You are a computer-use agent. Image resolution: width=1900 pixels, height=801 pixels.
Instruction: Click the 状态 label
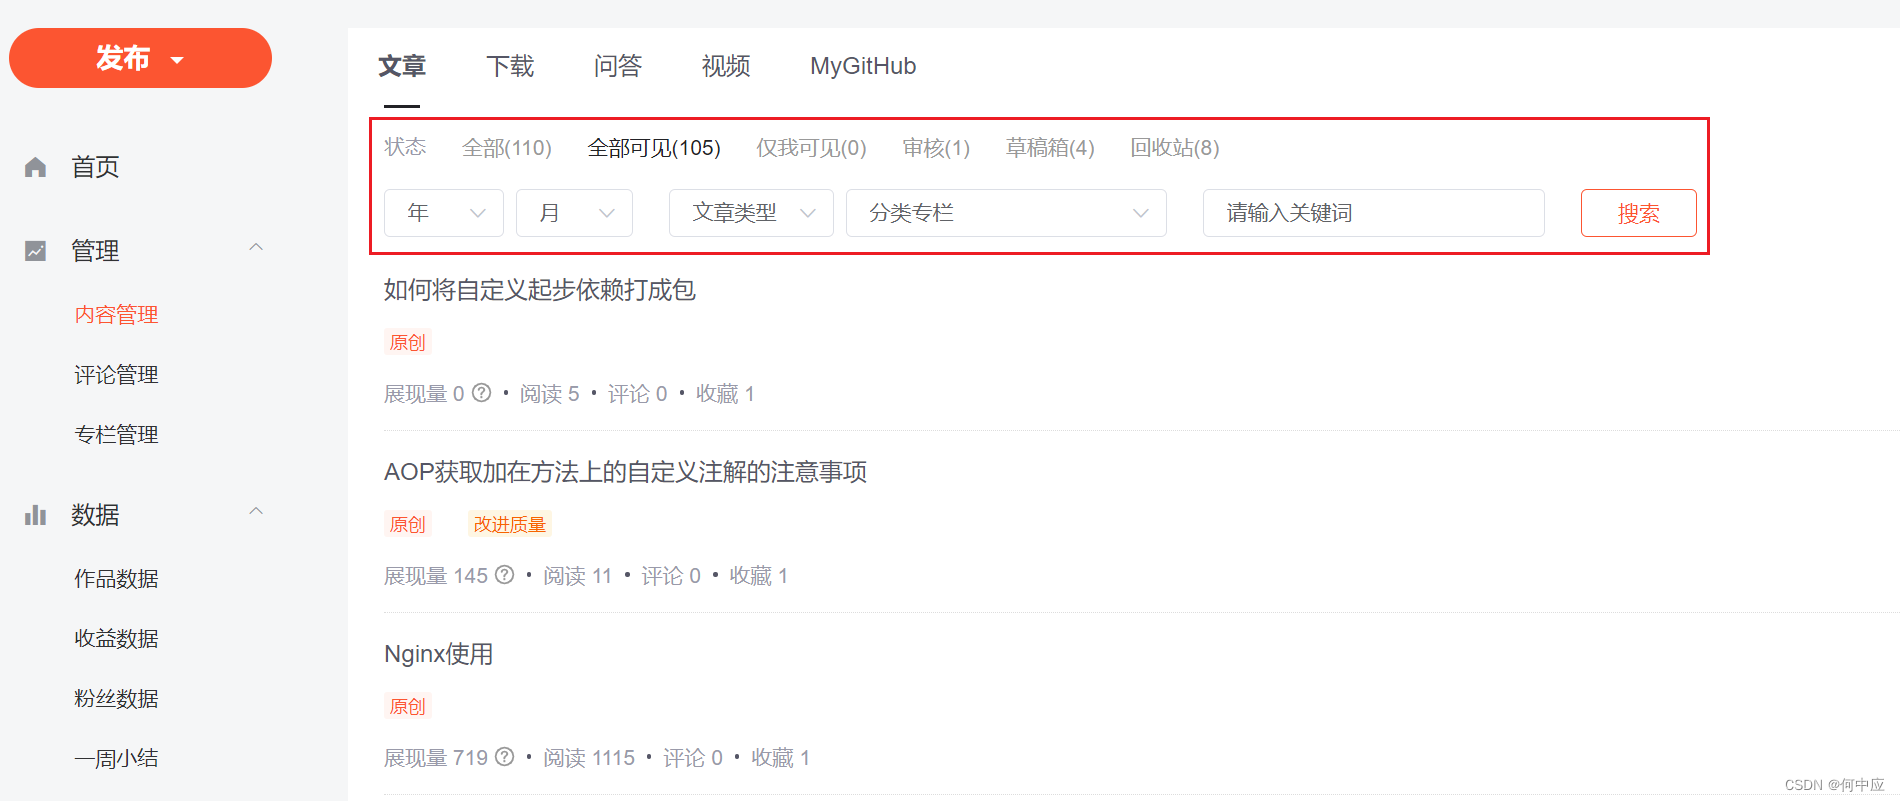click(x=405, y=147)
